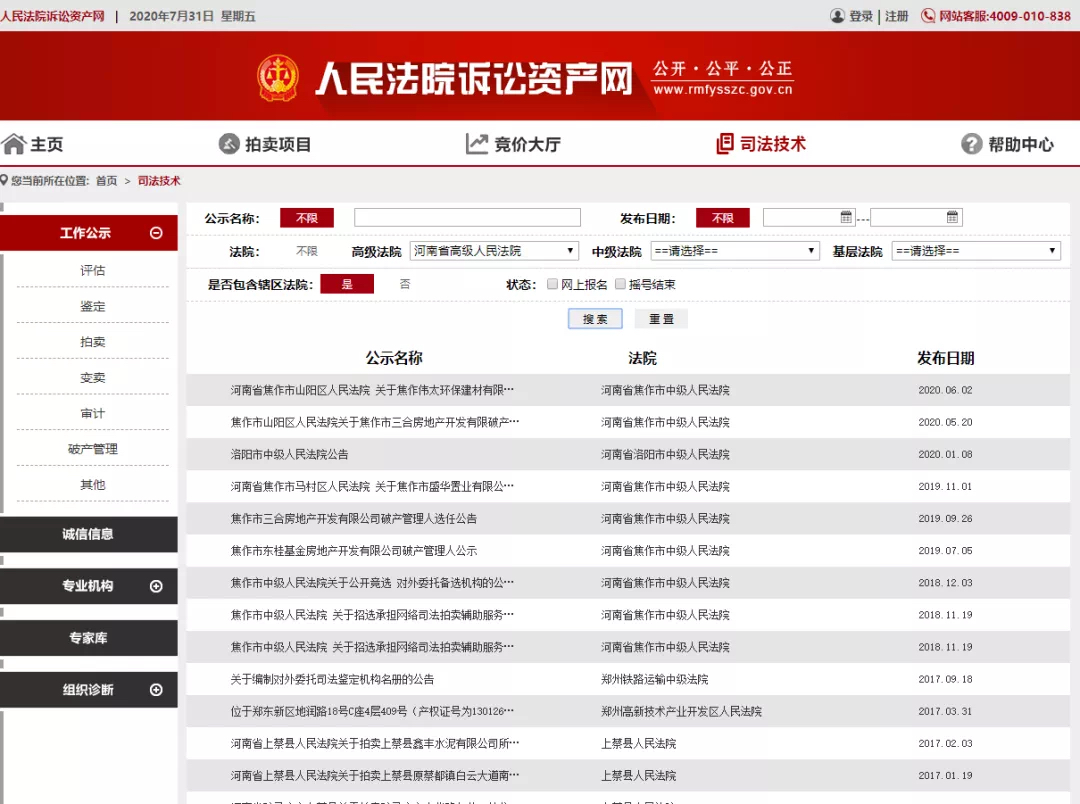This screenshot has width=1080, height=804.
Task: Open 焦作市三合房地产开发有限公司破产管理人选任公告
Action: click(x=353, y=518)
